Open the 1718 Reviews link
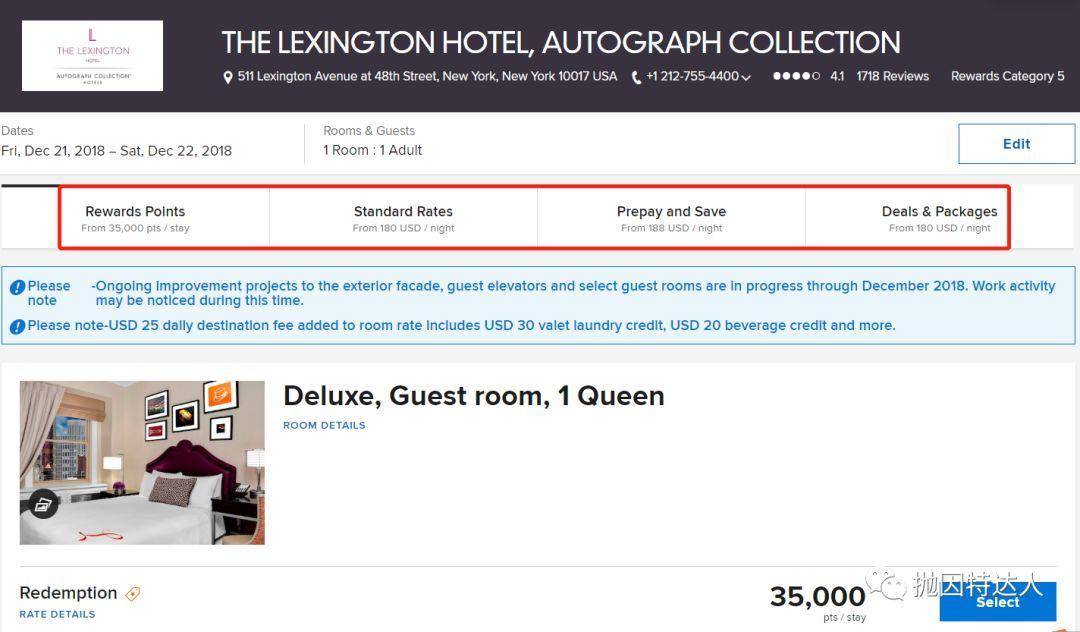Viewport: 1080px width, 632px height. coord(892,76)
